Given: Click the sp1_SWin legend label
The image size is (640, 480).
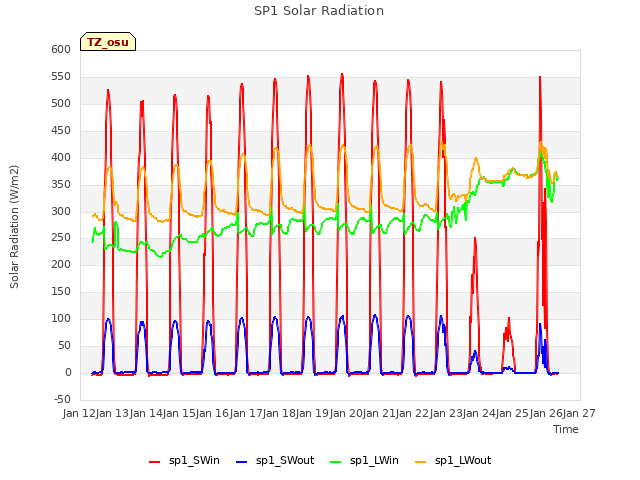Looking at the screenshot, I should pos(194,460).
